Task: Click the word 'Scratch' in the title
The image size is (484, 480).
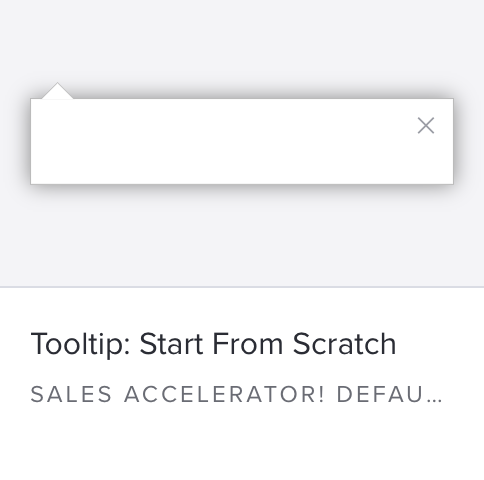Action: click(344, 344)
